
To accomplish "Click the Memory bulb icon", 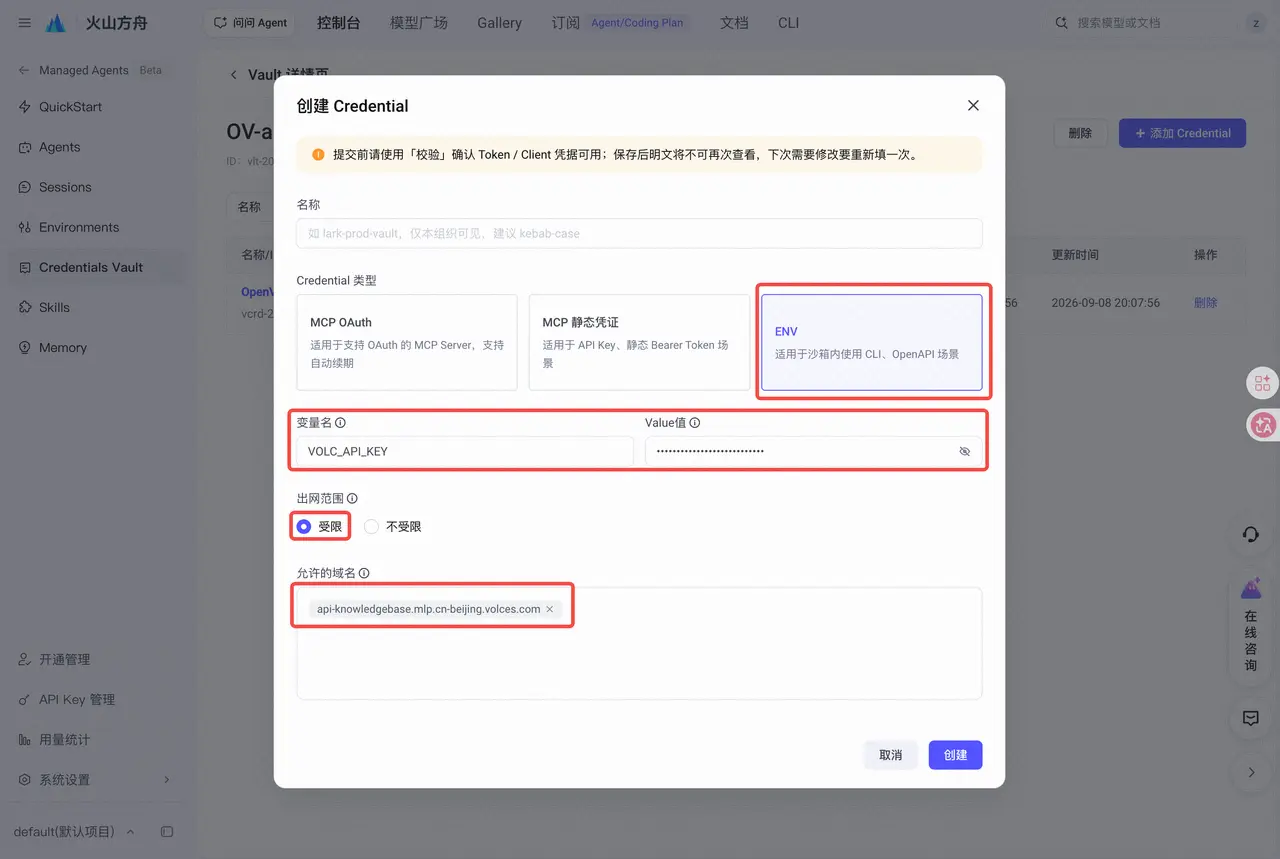I will (x=25, y=347).
